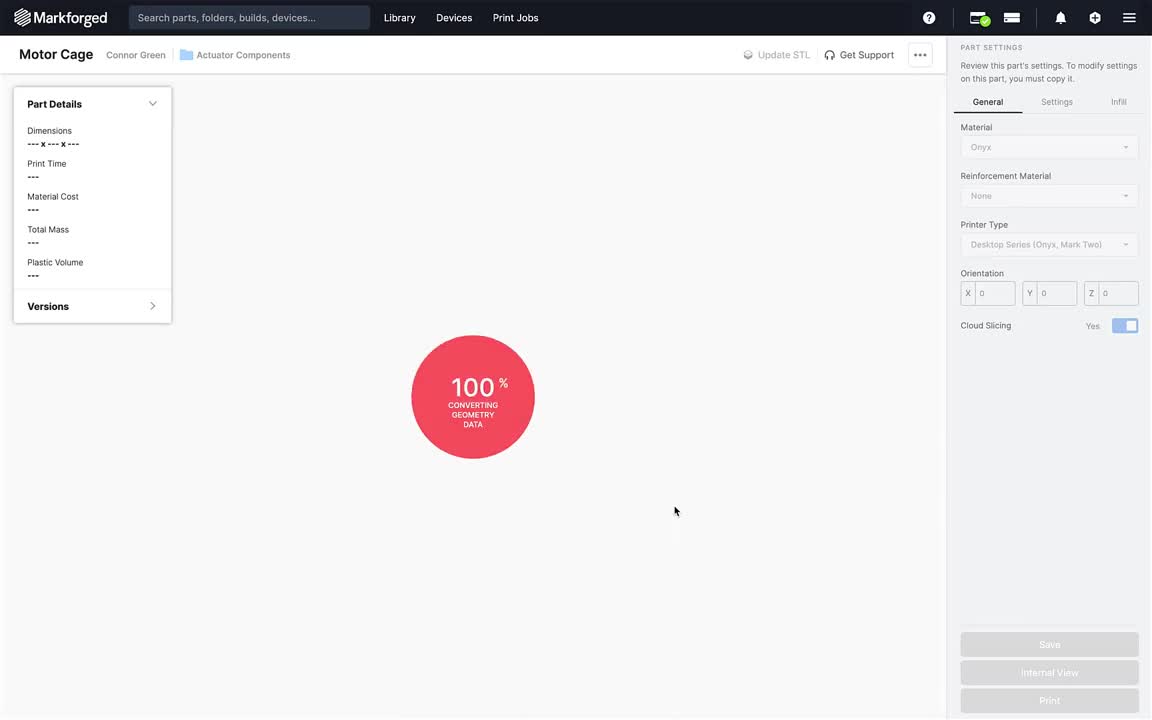Open Devices in the top navigation
Screen dimensions: 1152x720
click(454, 18)
